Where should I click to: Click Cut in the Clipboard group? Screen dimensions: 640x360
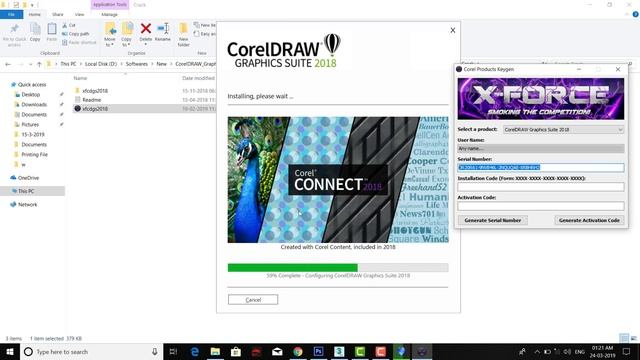pyautogui.click(x=69, y=25)
